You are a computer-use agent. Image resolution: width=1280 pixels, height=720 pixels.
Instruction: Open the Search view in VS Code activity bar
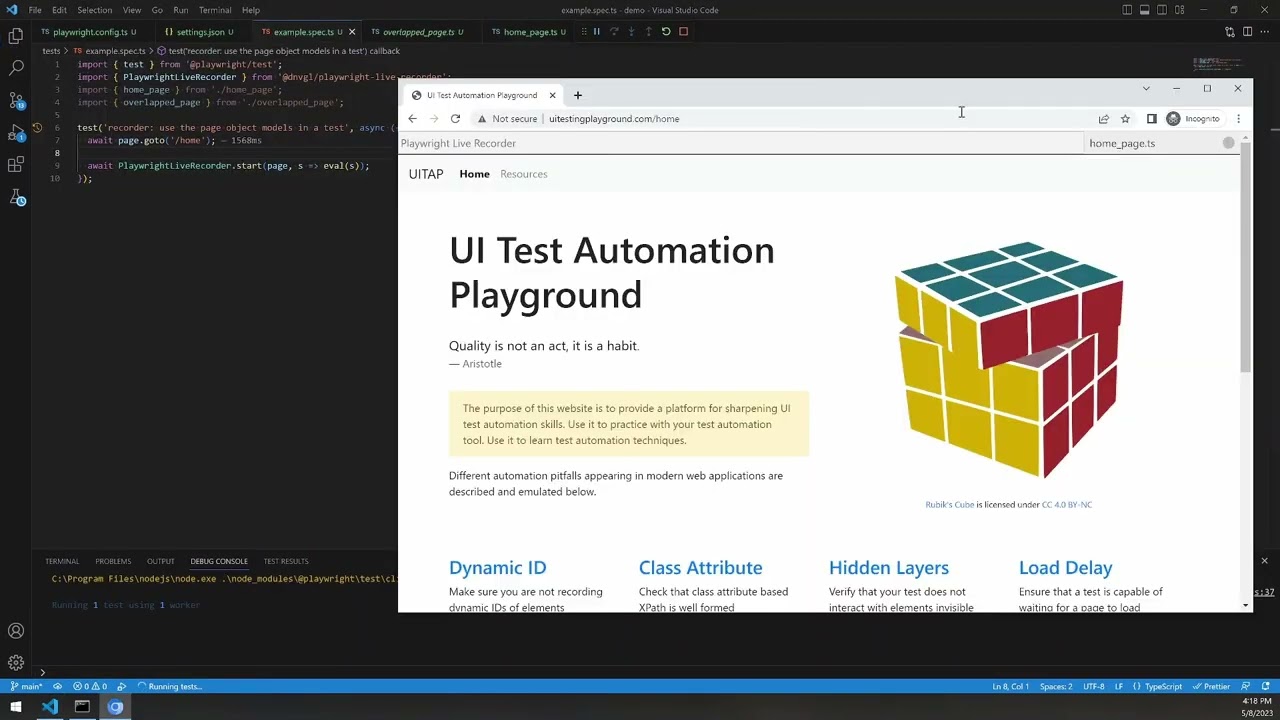pos(16,68)
